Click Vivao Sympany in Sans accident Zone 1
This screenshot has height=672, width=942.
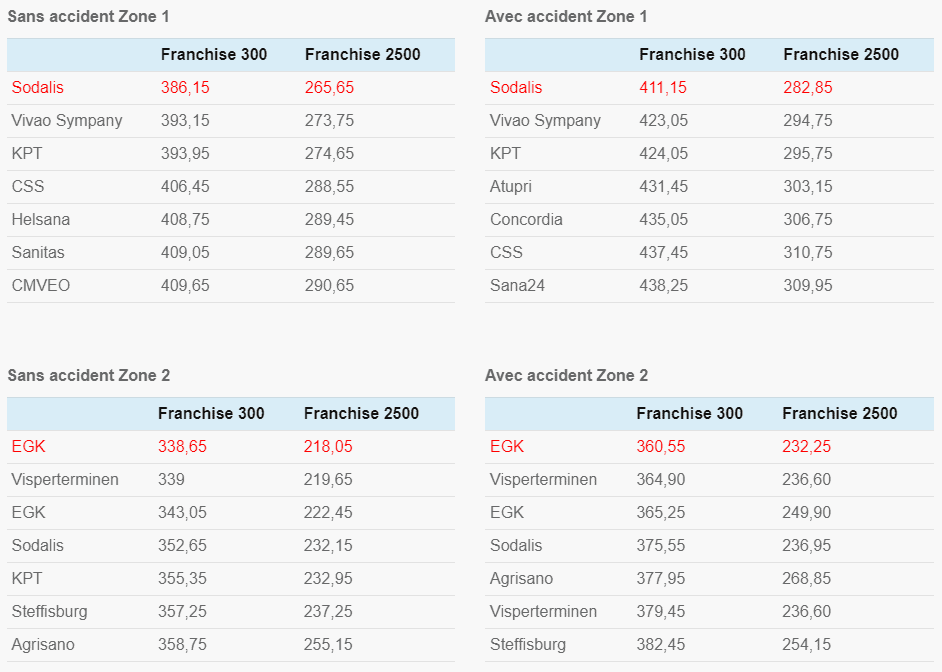67,121
